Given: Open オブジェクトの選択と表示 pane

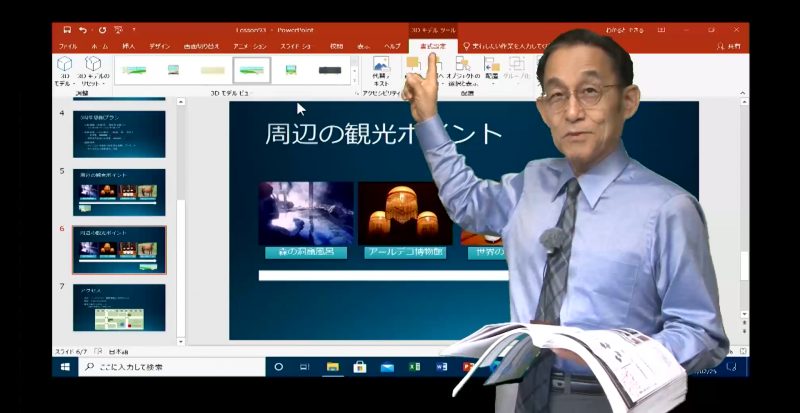Looking at the screenshot, I should pos(462,71).
